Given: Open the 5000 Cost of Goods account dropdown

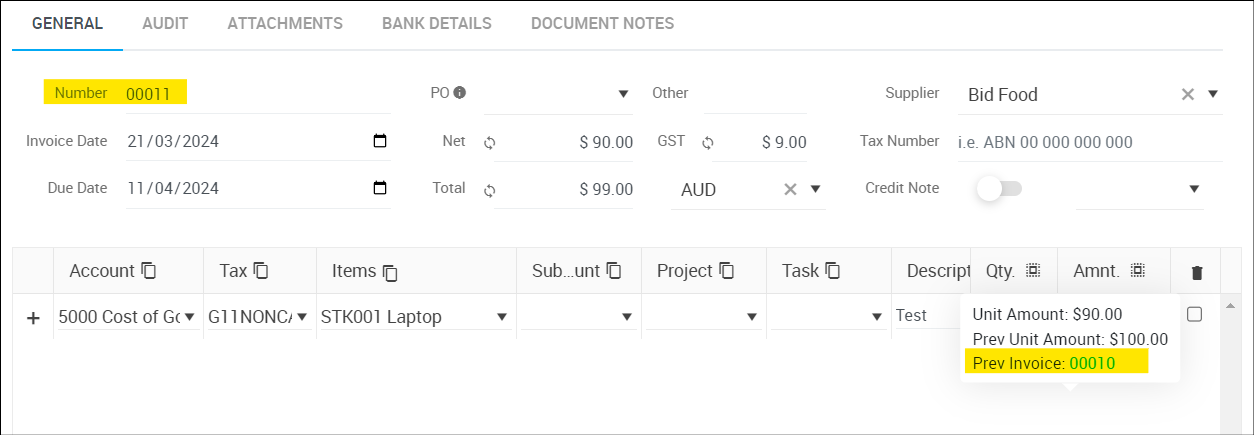Looking at the screenshot, I should [x=189, y=317].
